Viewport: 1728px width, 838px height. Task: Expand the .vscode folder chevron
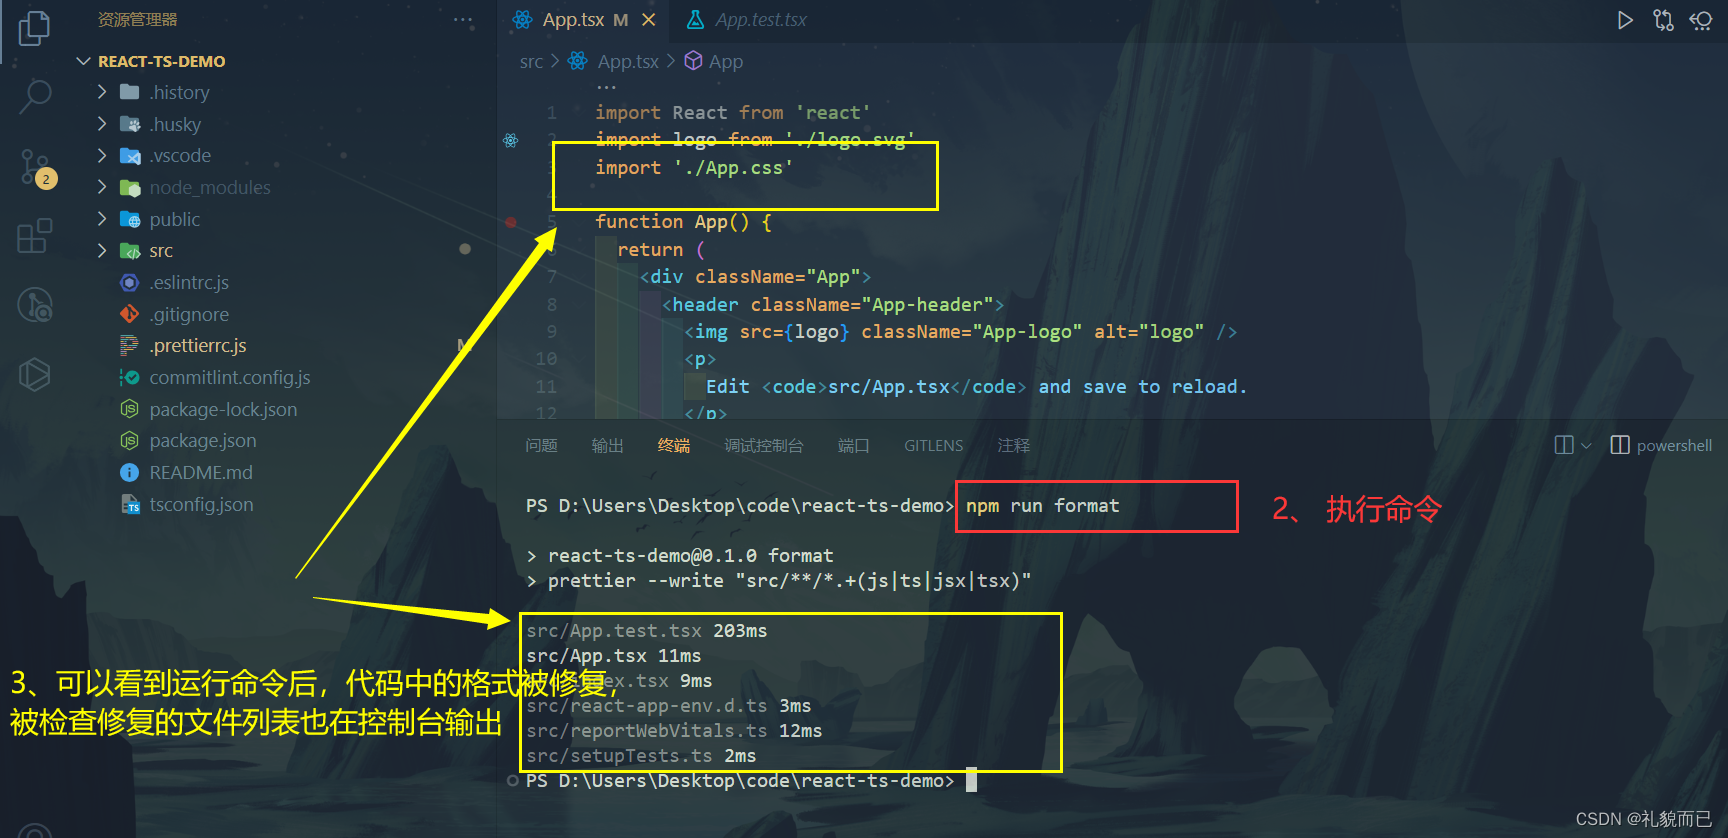pyautogui.click(x=102, y=156)
